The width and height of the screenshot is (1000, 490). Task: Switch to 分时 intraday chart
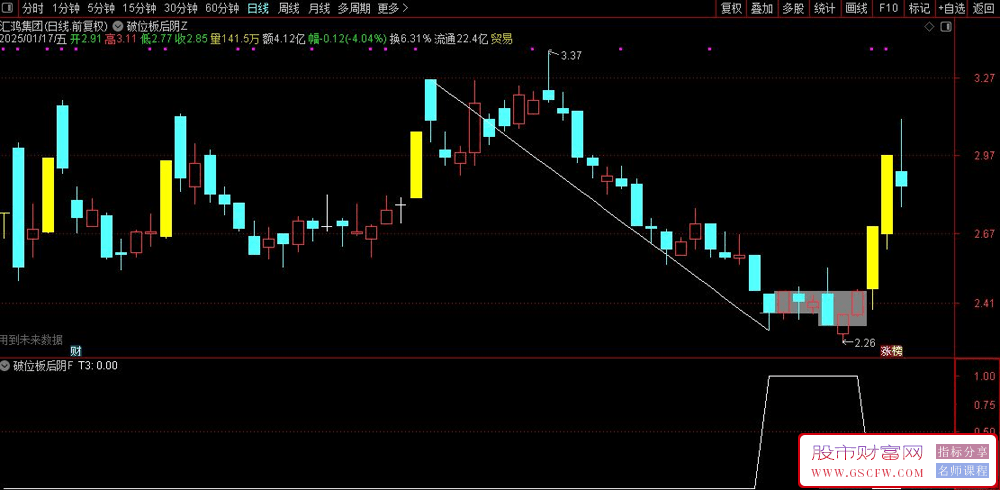click(33, 8)
